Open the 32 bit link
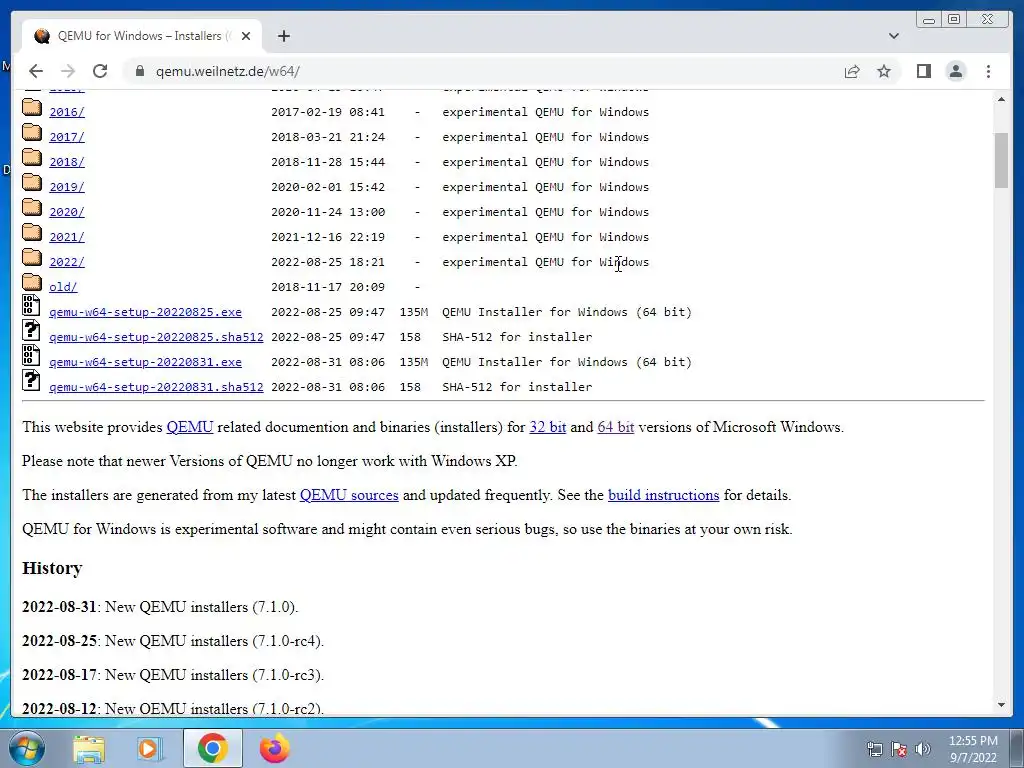This screenshot has height=768, width=1024. (x=547, y=427)
